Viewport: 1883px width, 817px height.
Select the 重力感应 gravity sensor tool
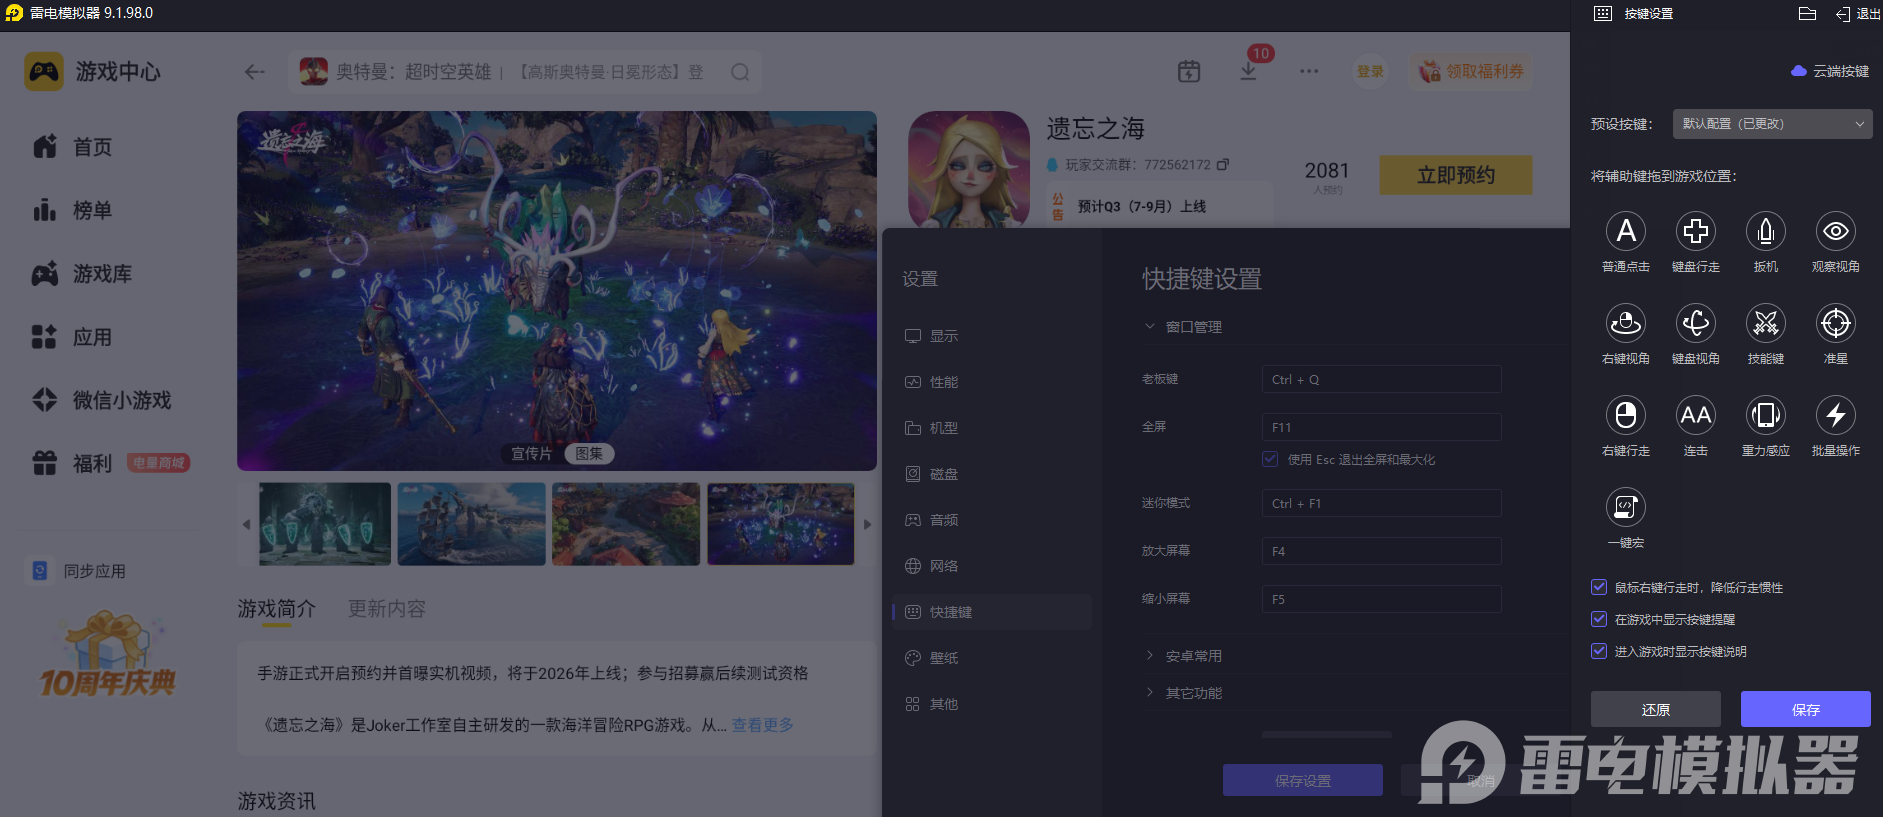(1766, 416)
